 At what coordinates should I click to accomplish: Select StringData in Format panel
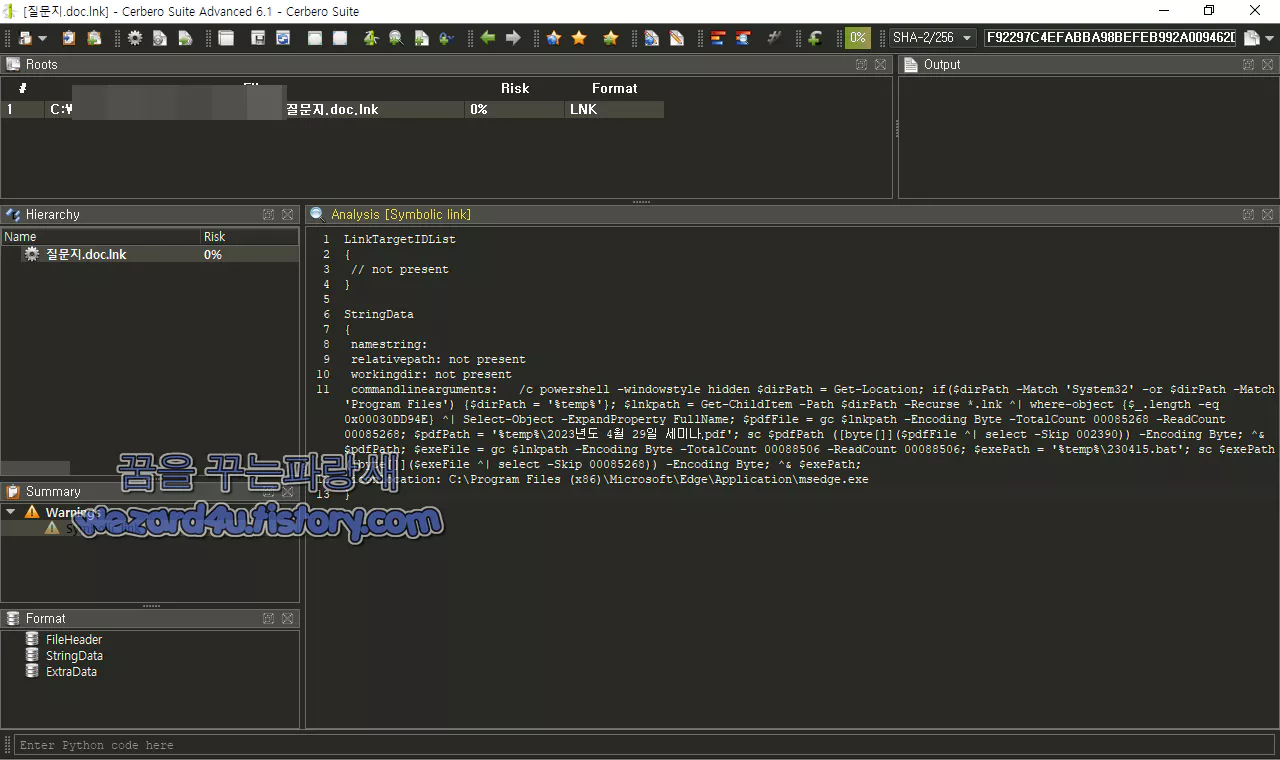coord(74,656)
